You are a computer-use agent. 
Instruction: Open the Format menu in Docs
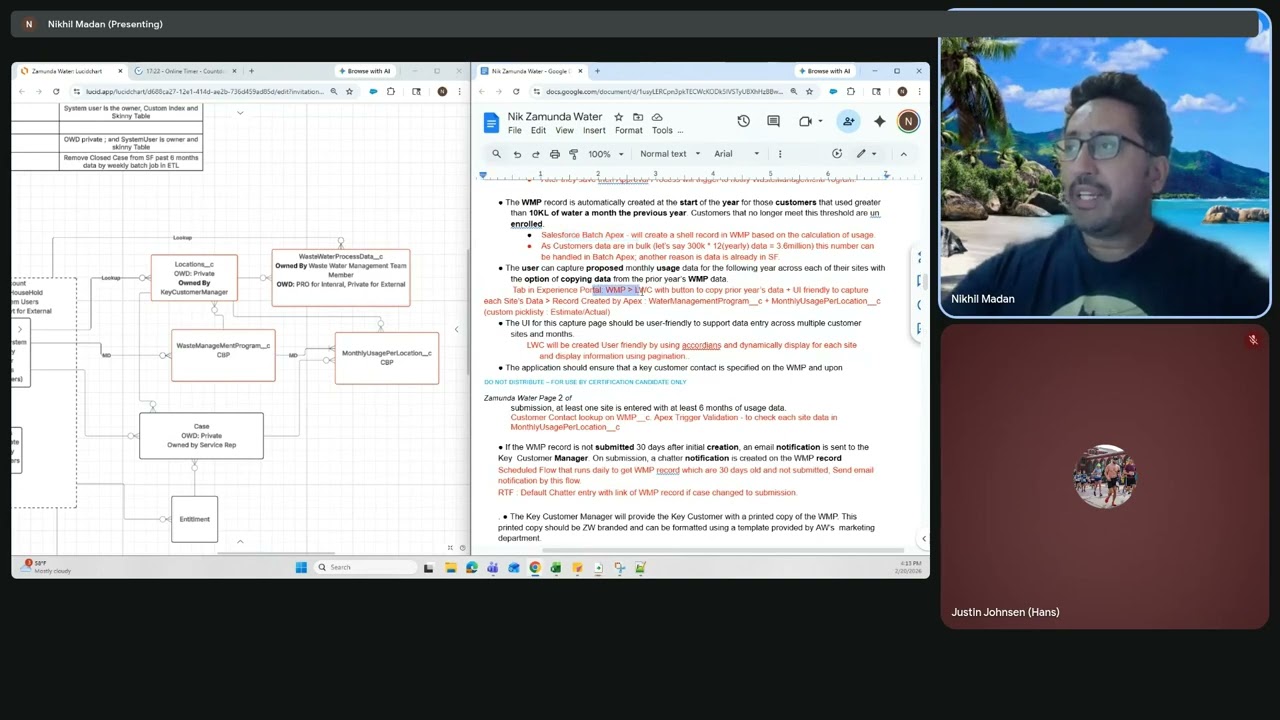click(629, 131)
